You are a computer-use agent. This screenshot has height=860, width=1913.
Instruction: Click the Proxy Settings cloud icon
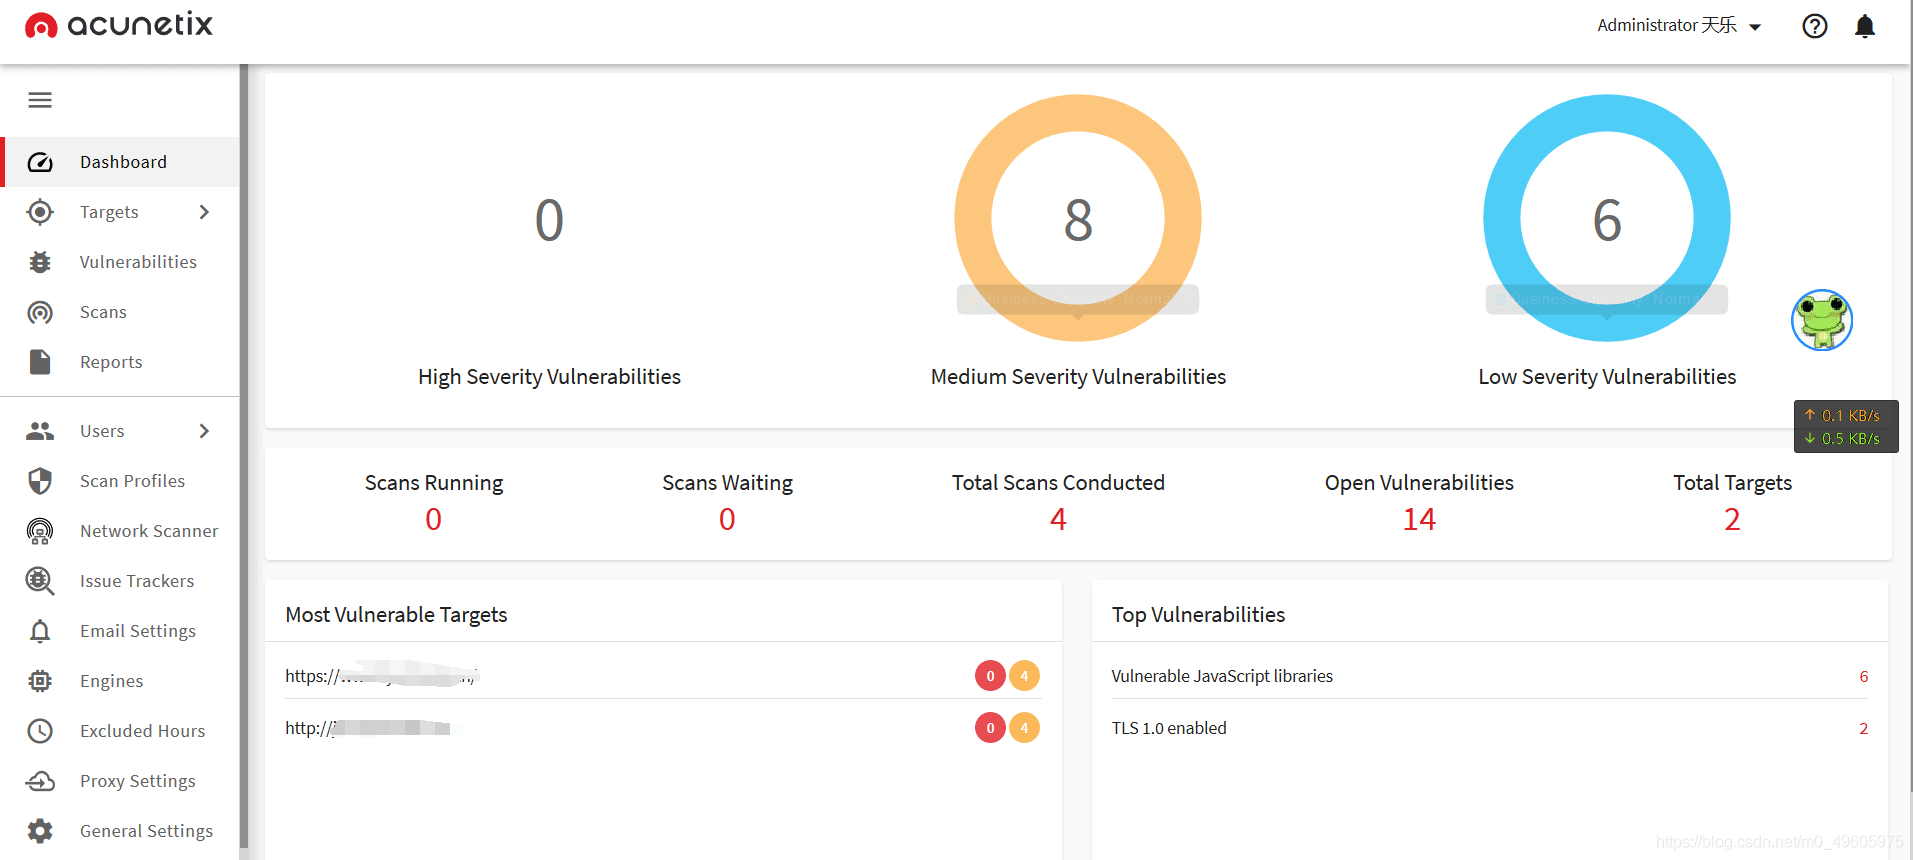point(40,781)
